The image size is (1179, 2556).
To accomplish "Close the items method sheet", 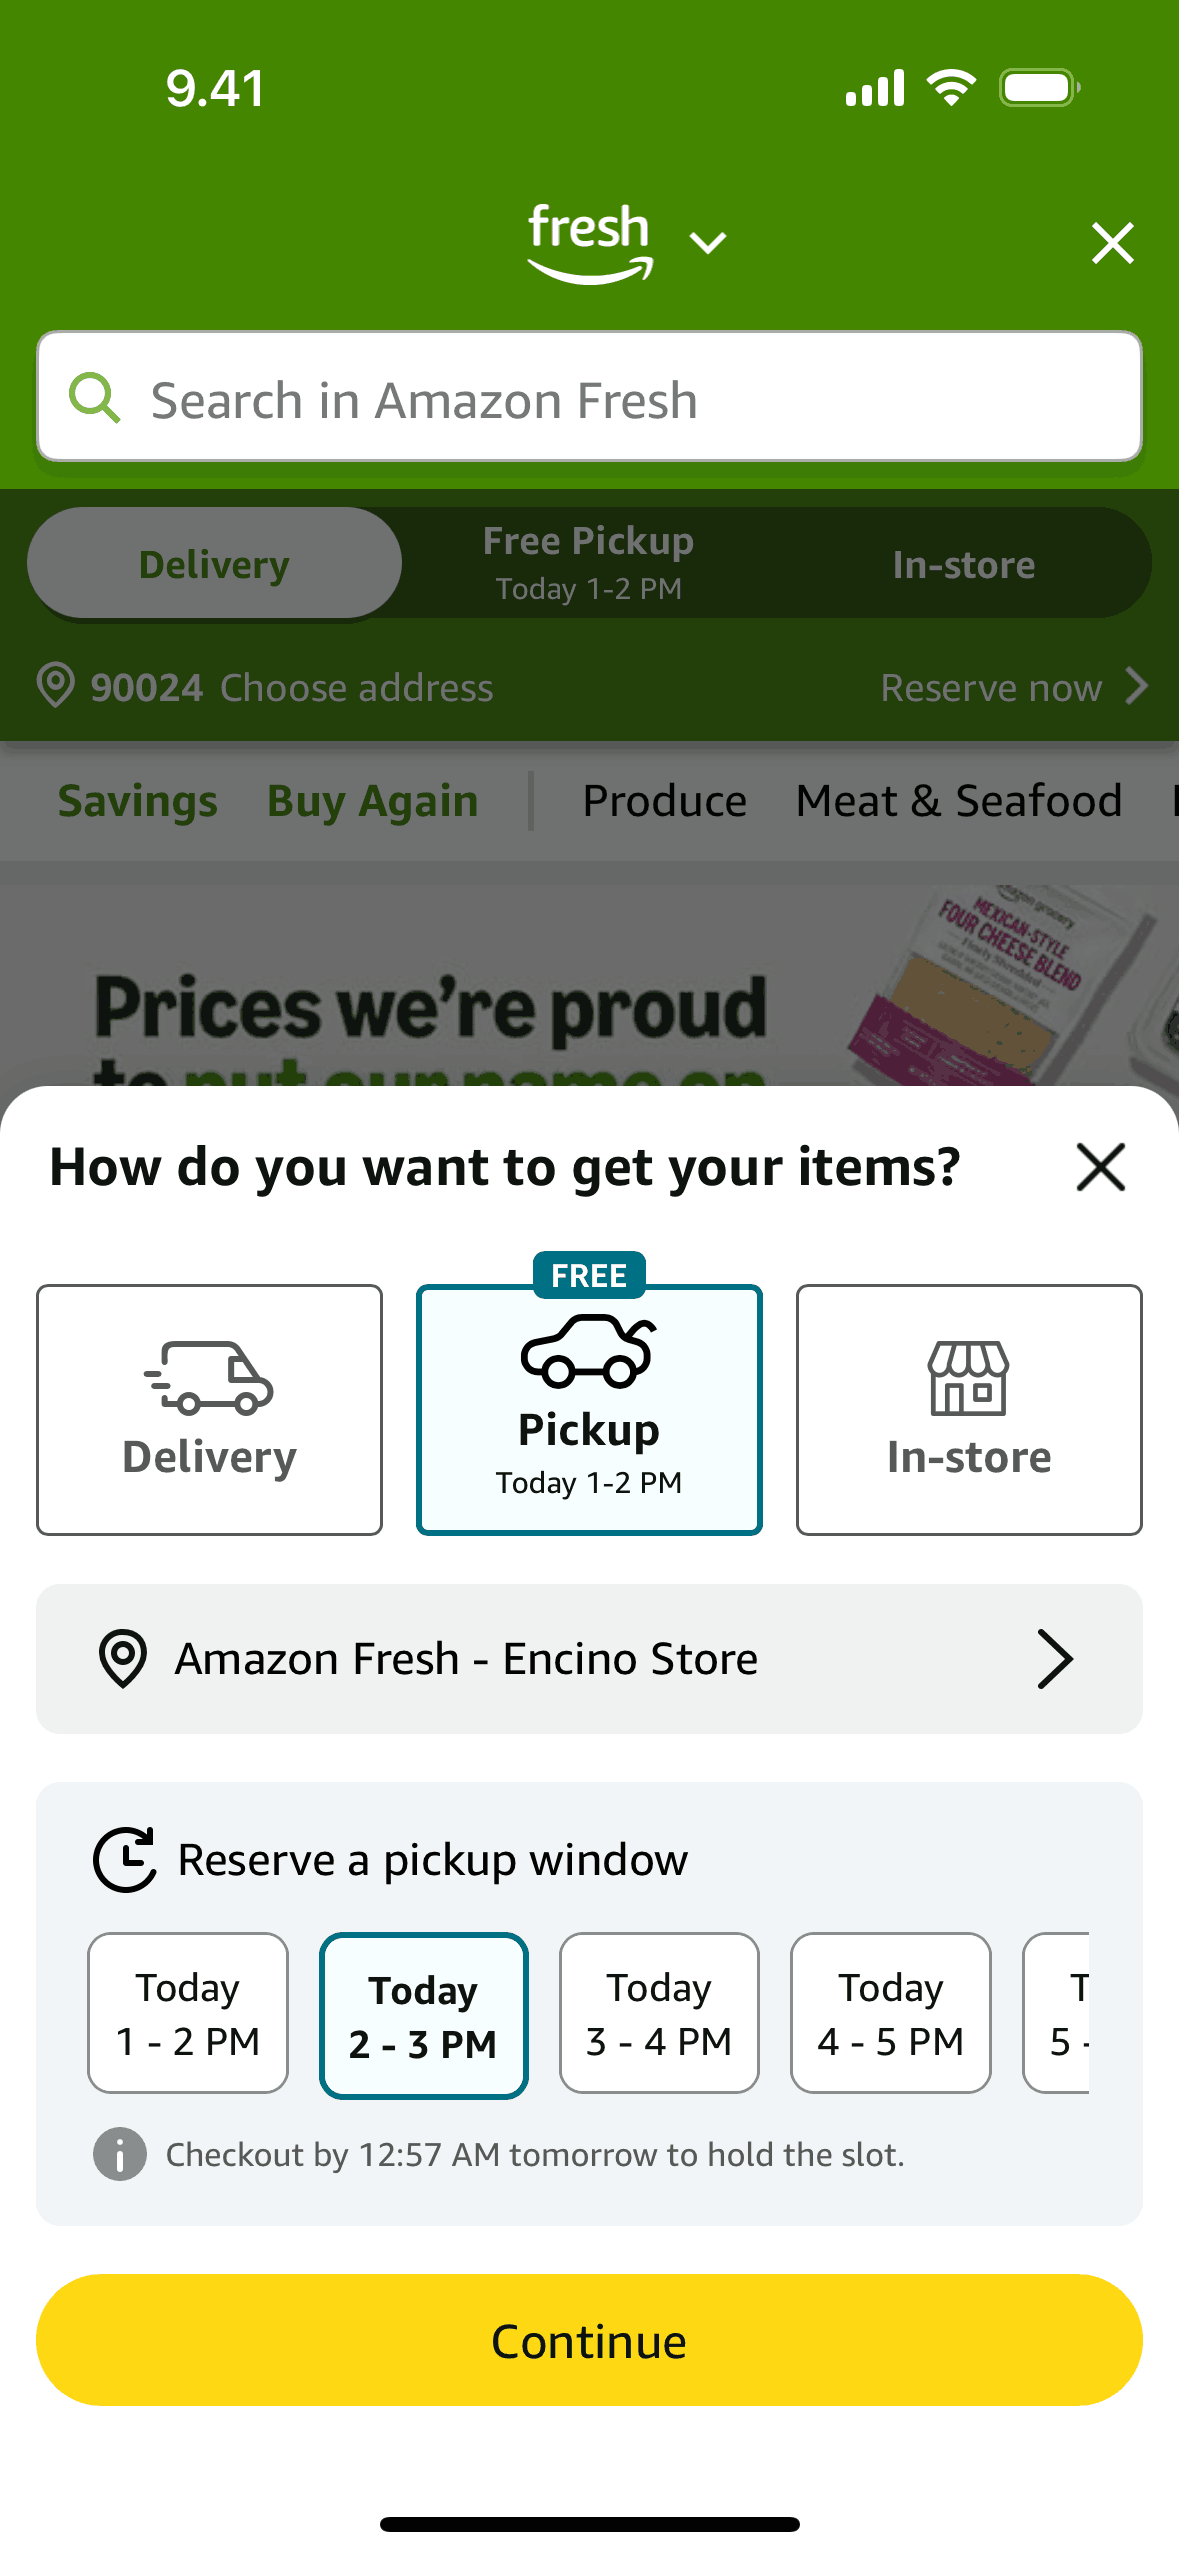I will (x=1100, y=1167).
